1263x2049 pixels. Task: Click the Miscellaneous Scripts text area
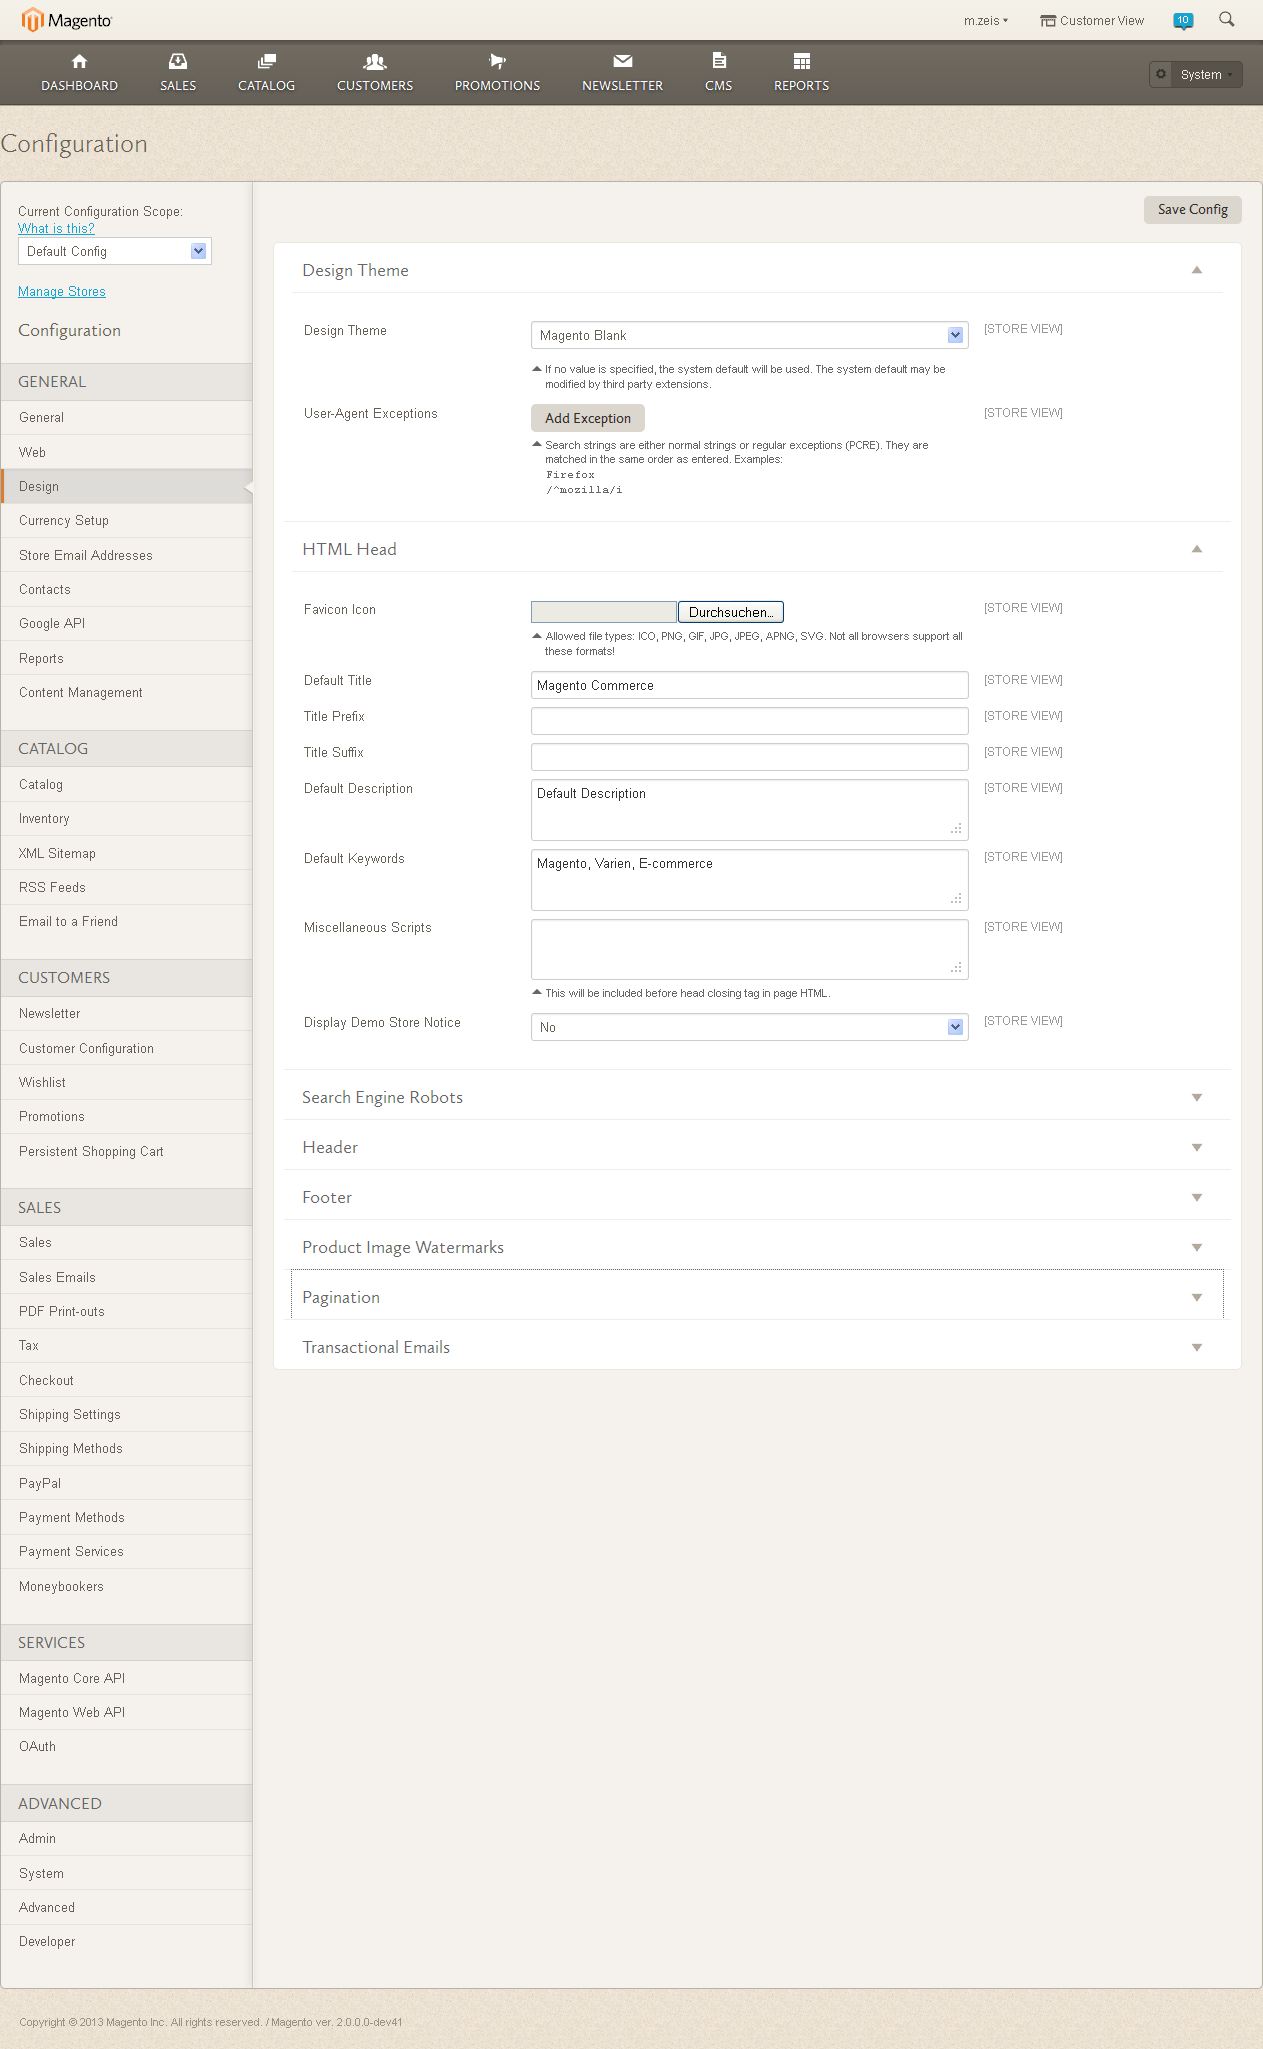749,949
